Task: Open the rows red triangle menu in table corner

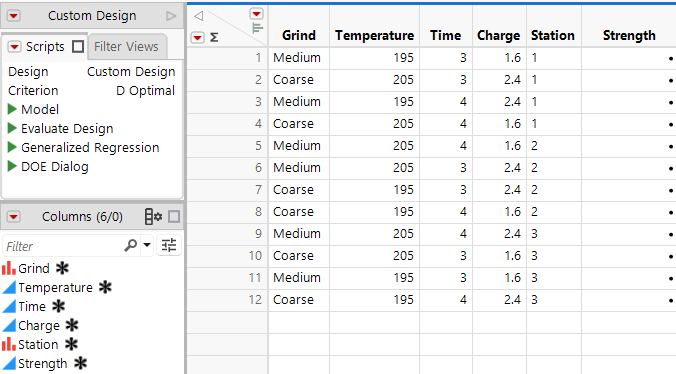Action: [197, 37]
